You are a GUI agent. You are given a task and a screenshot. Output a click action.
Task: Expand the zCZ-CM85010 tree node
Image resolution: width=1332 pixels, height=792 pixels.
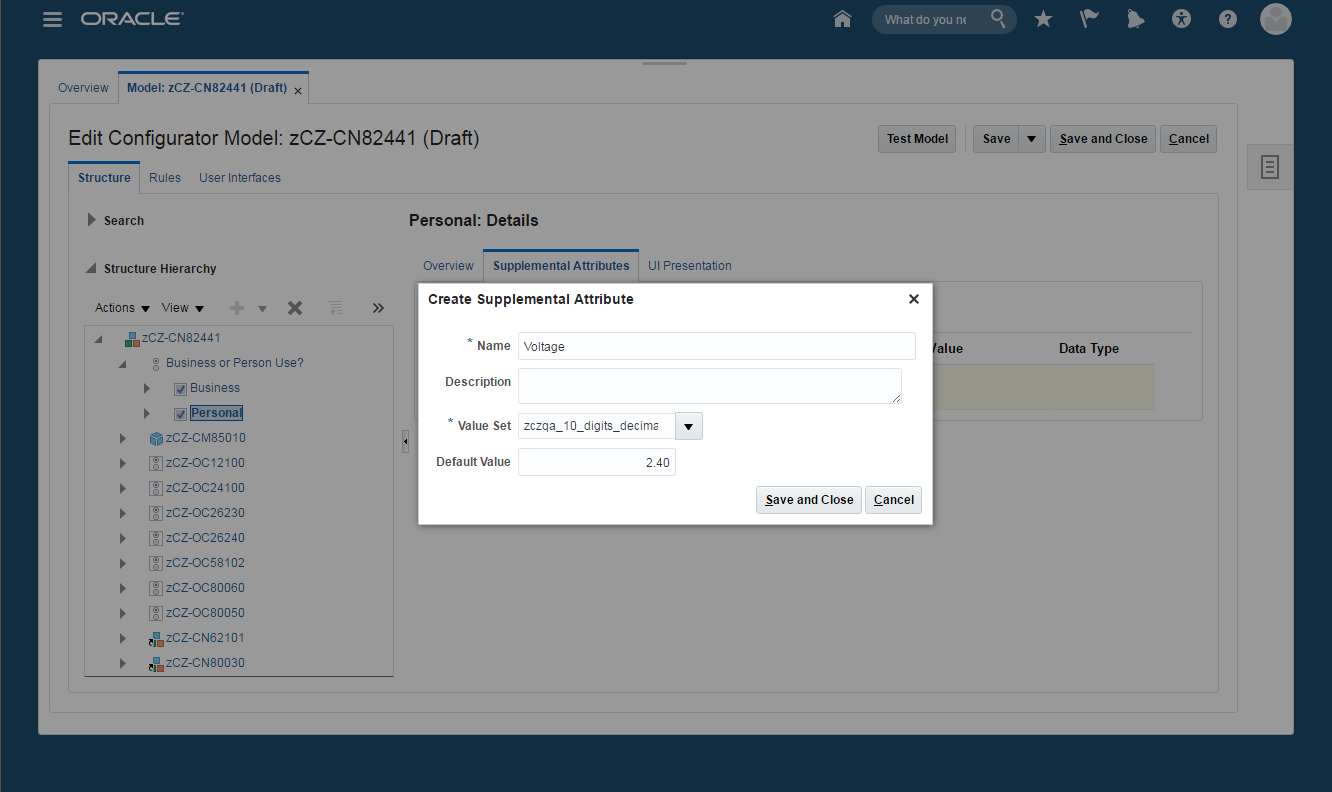pyautogui.click(x=123, y=438)
